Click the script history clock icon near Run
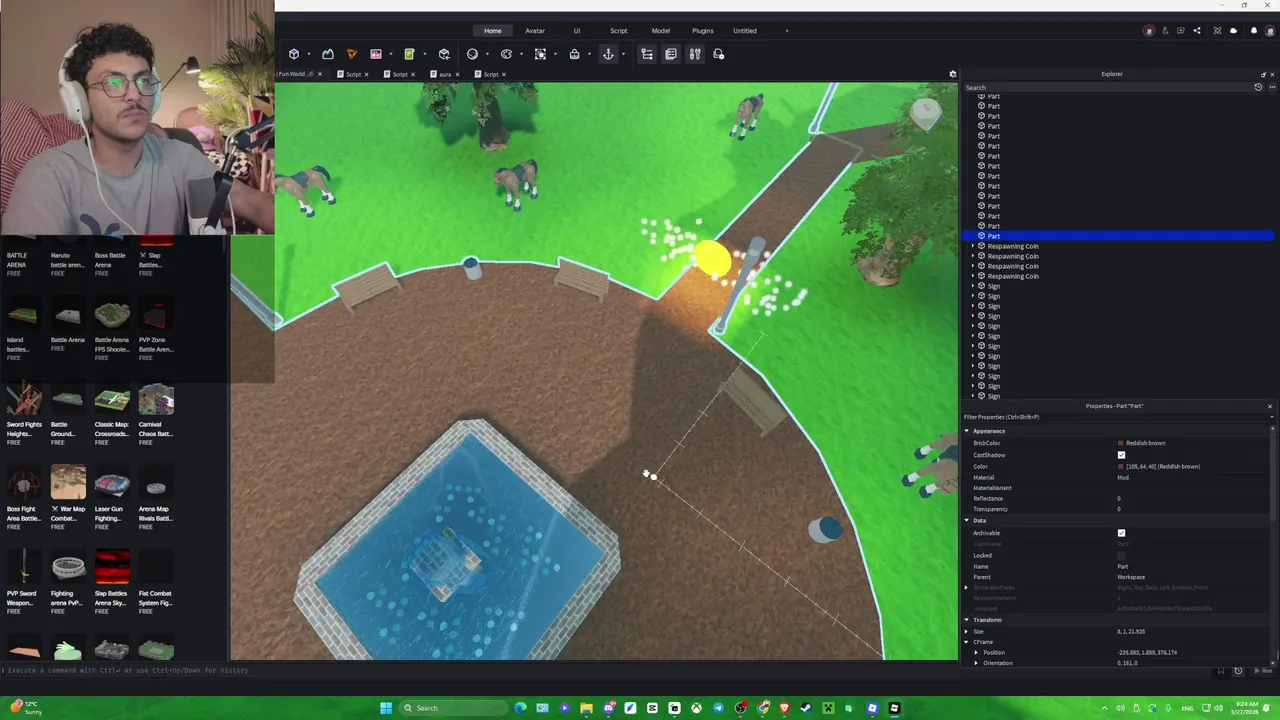 click(x=1238, y=671)
